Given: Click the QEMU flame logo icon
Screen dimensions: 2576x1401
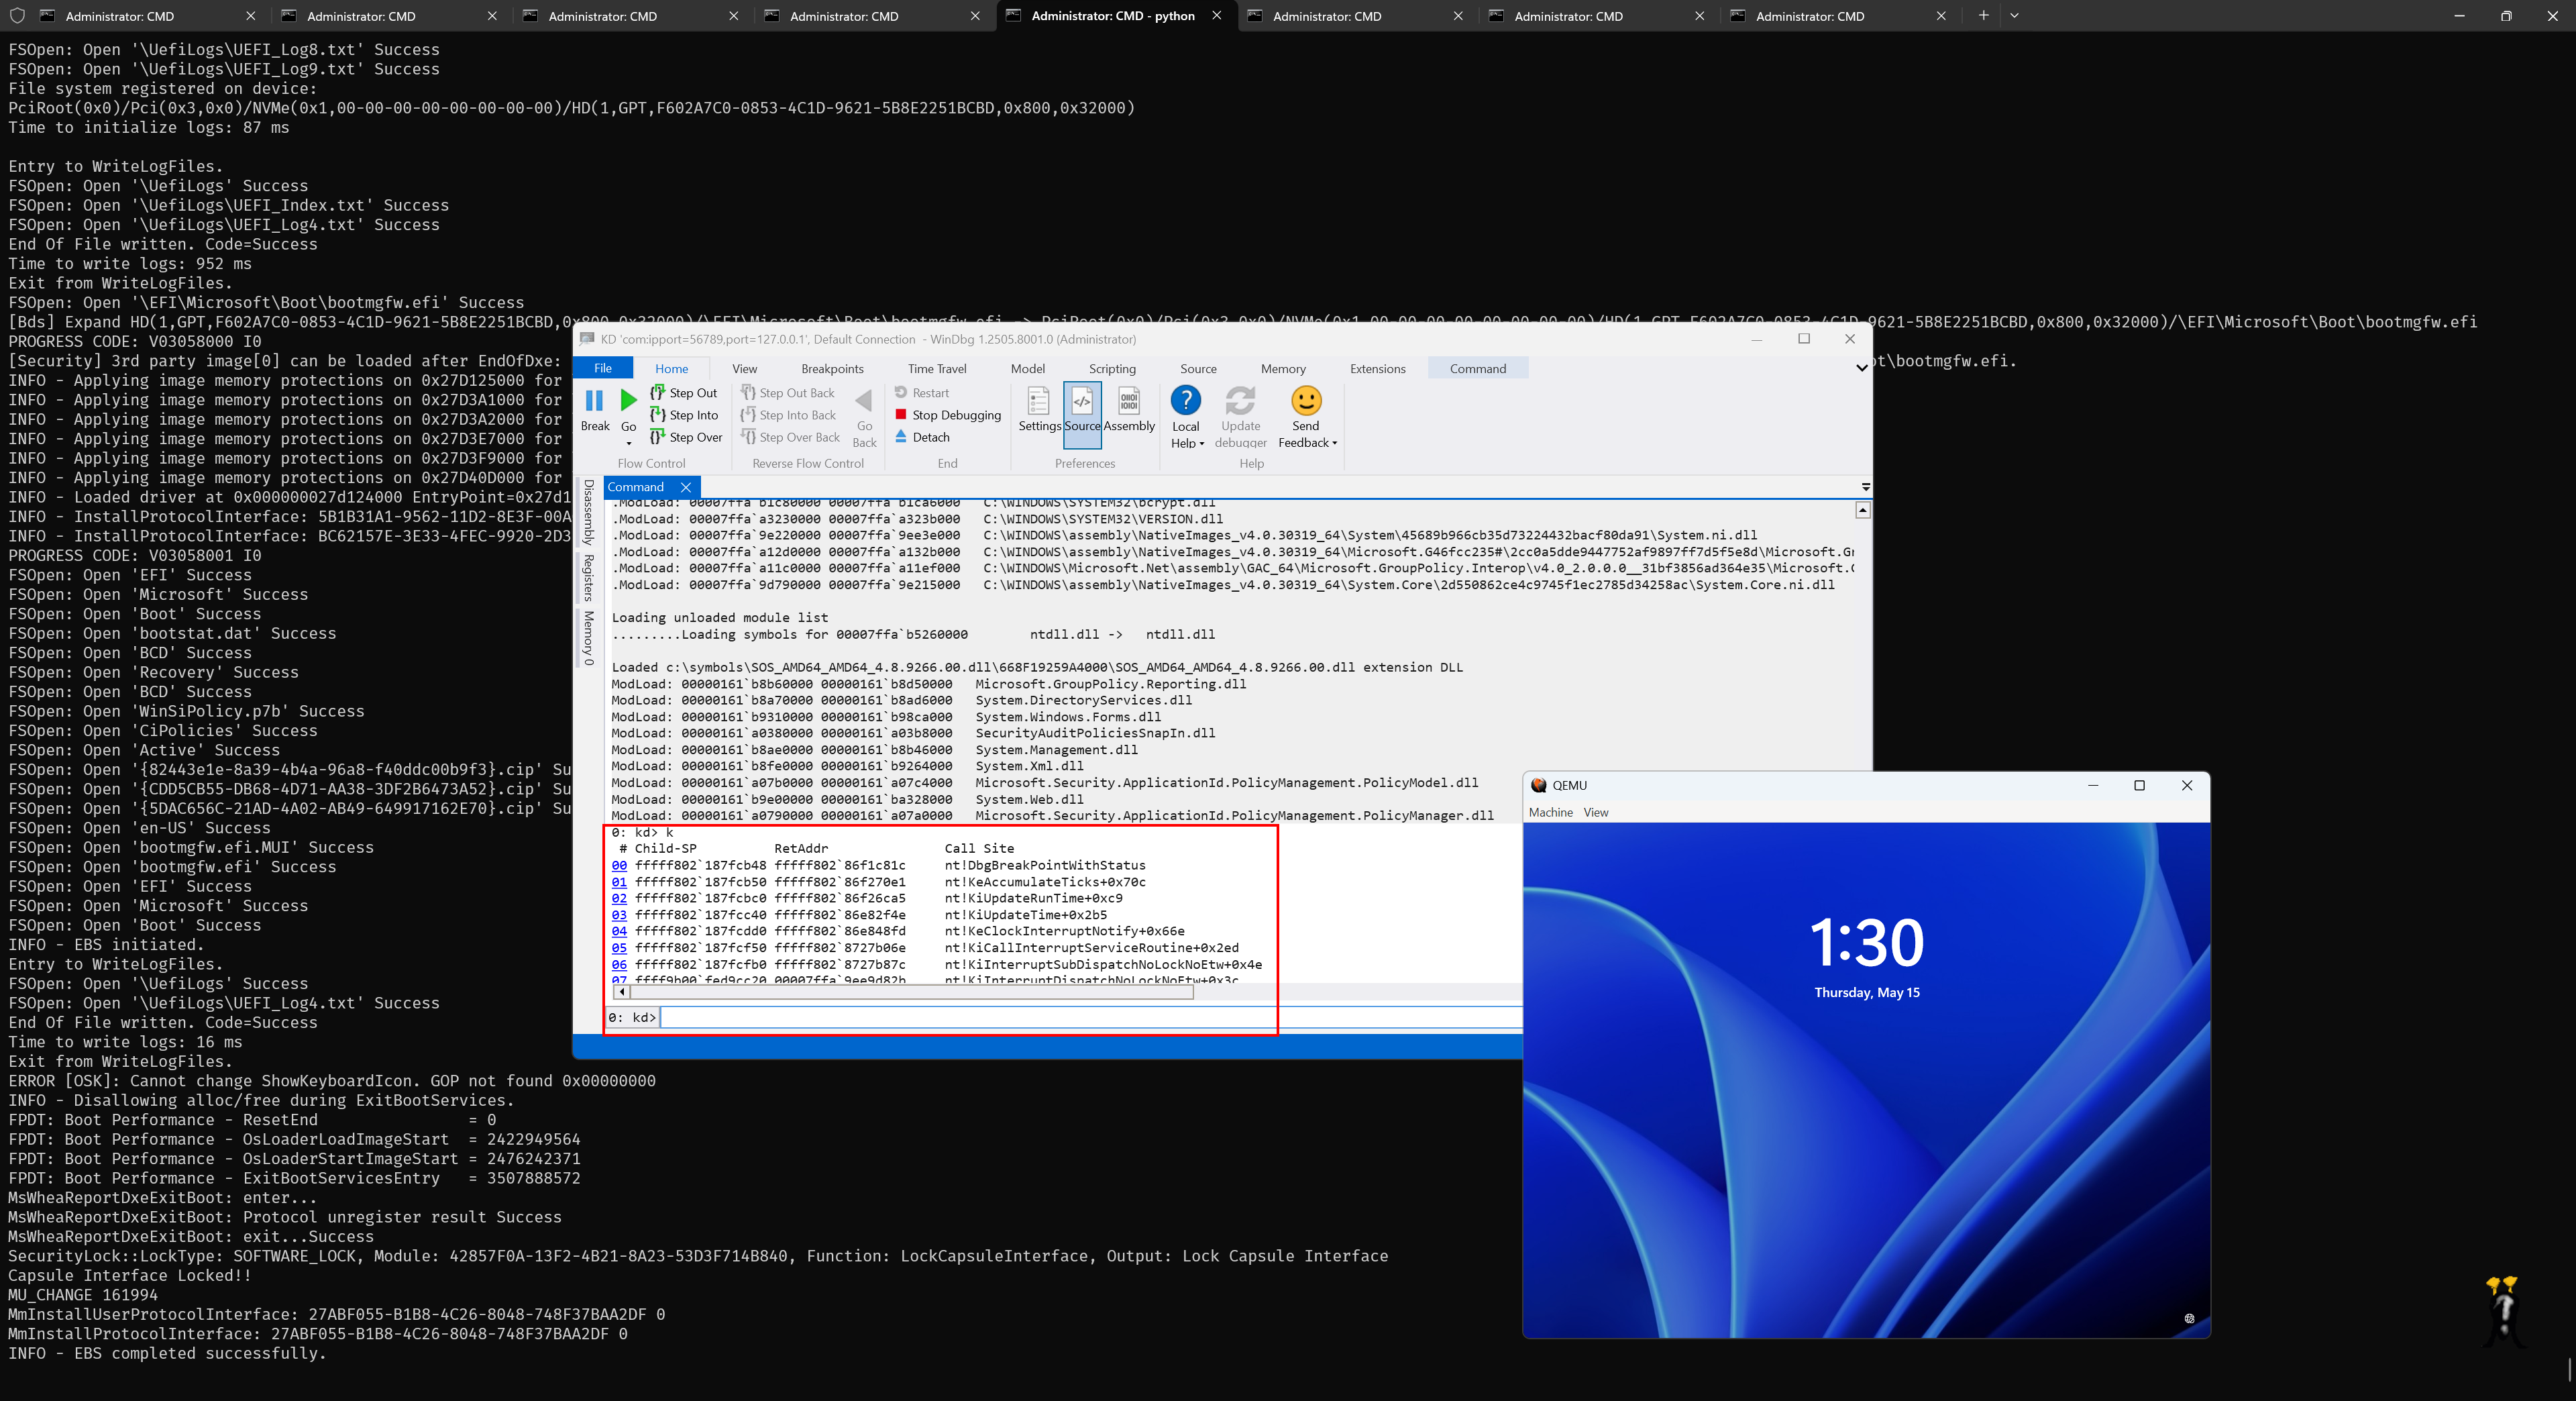Looking at the screenshot, I should (1538, 785).
